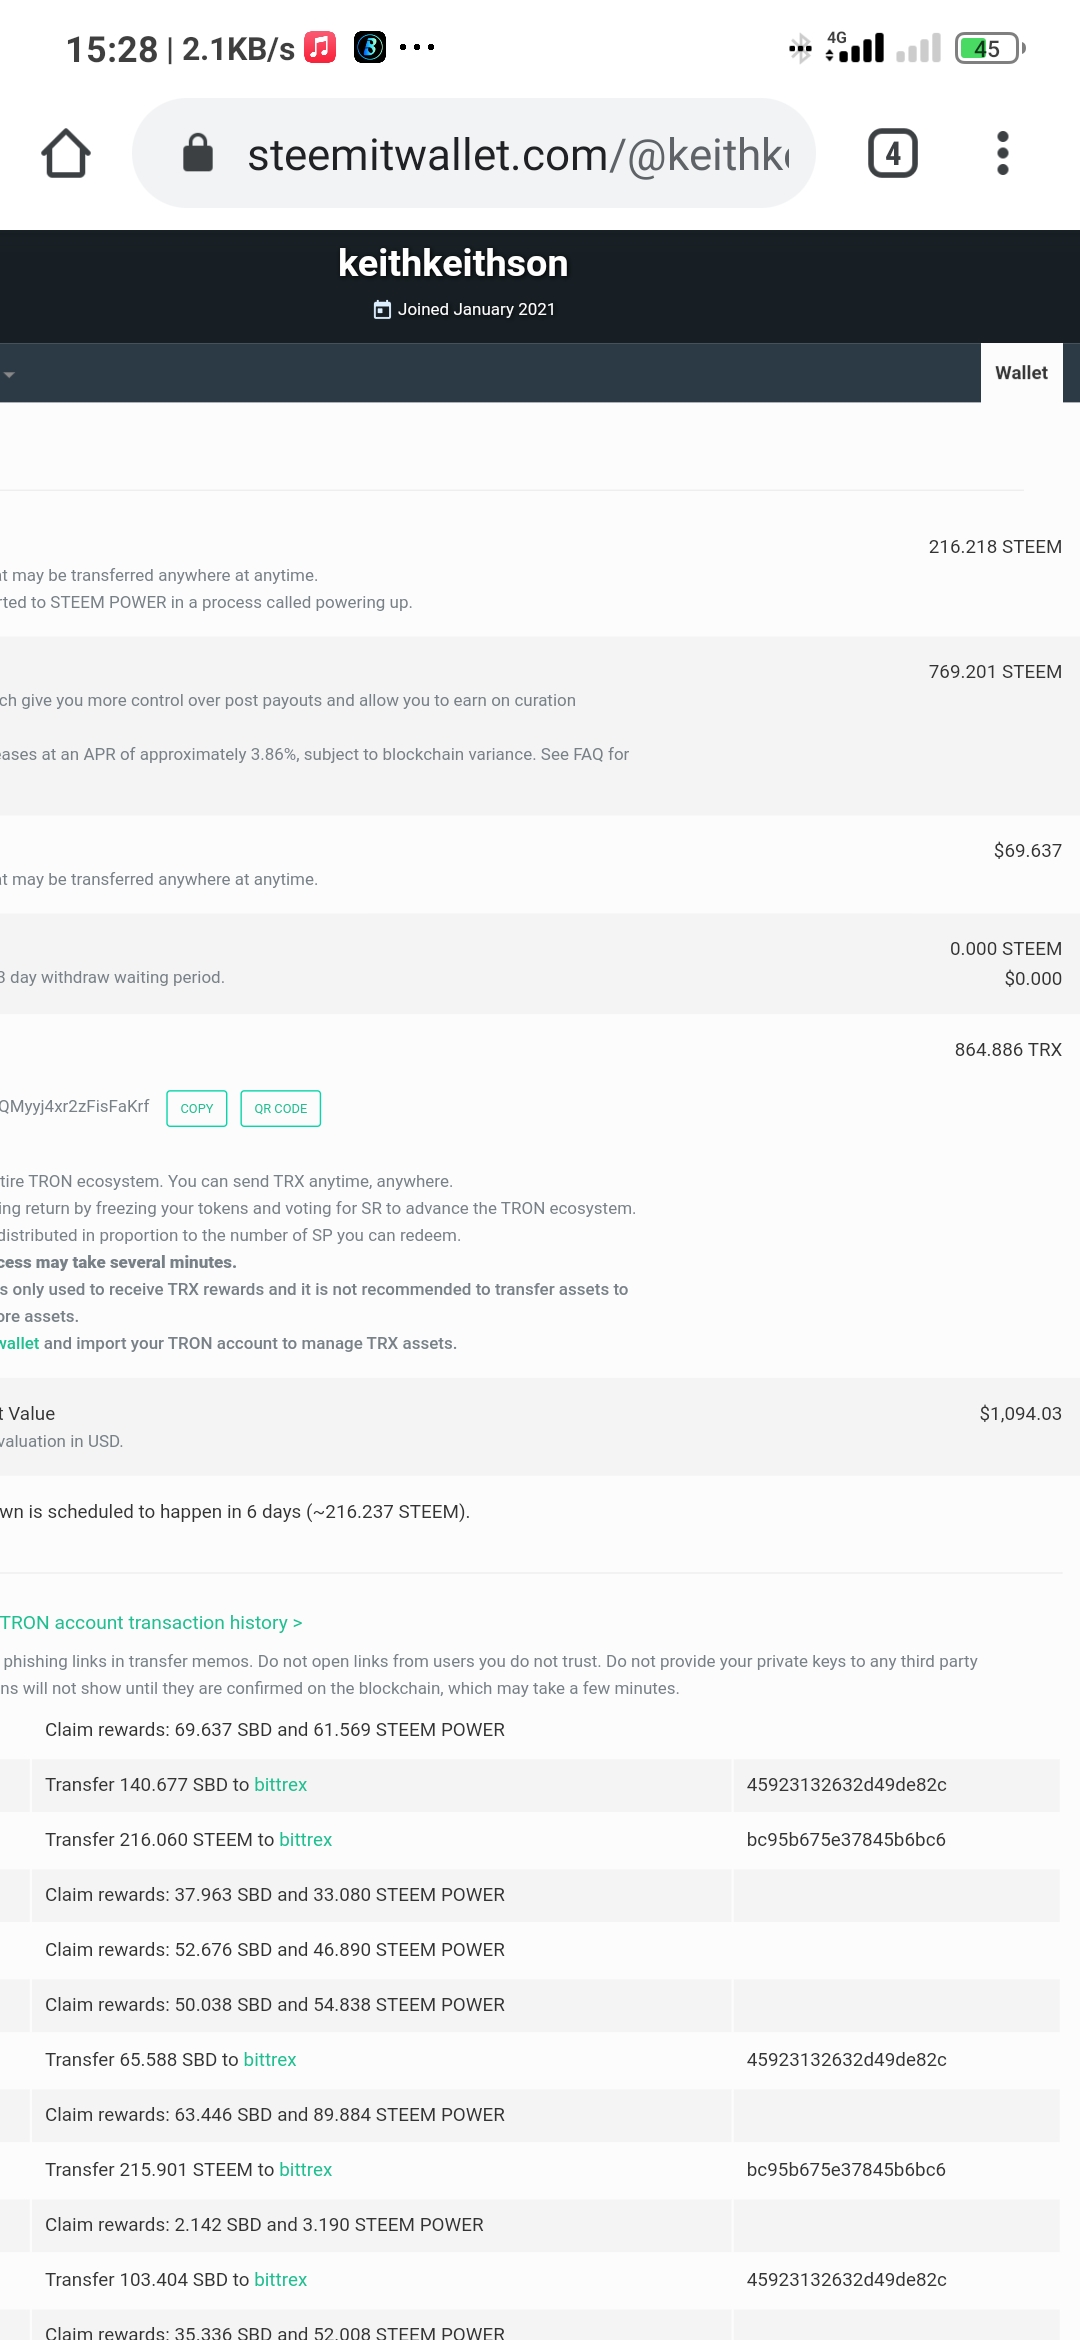Show the TRON address QR CODE

281,1108
